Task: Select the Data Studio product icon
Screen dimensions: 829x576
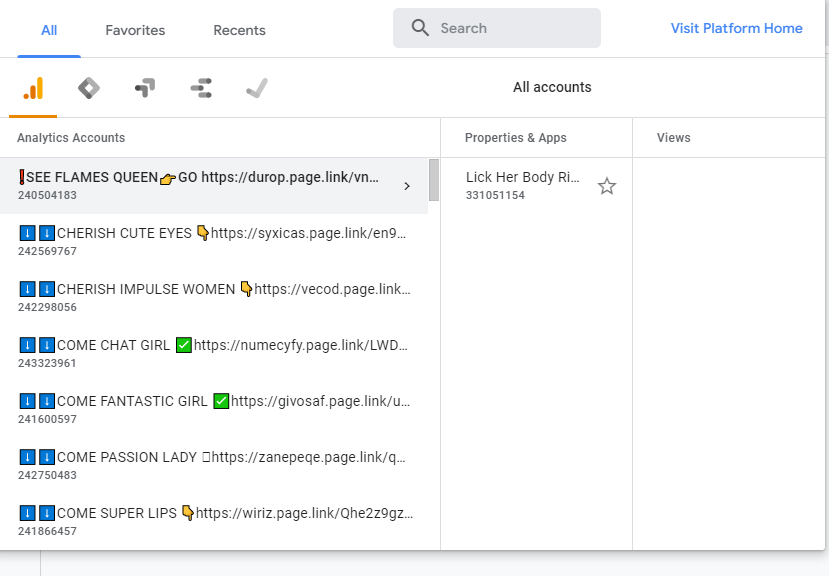Action: click(201, 88)
